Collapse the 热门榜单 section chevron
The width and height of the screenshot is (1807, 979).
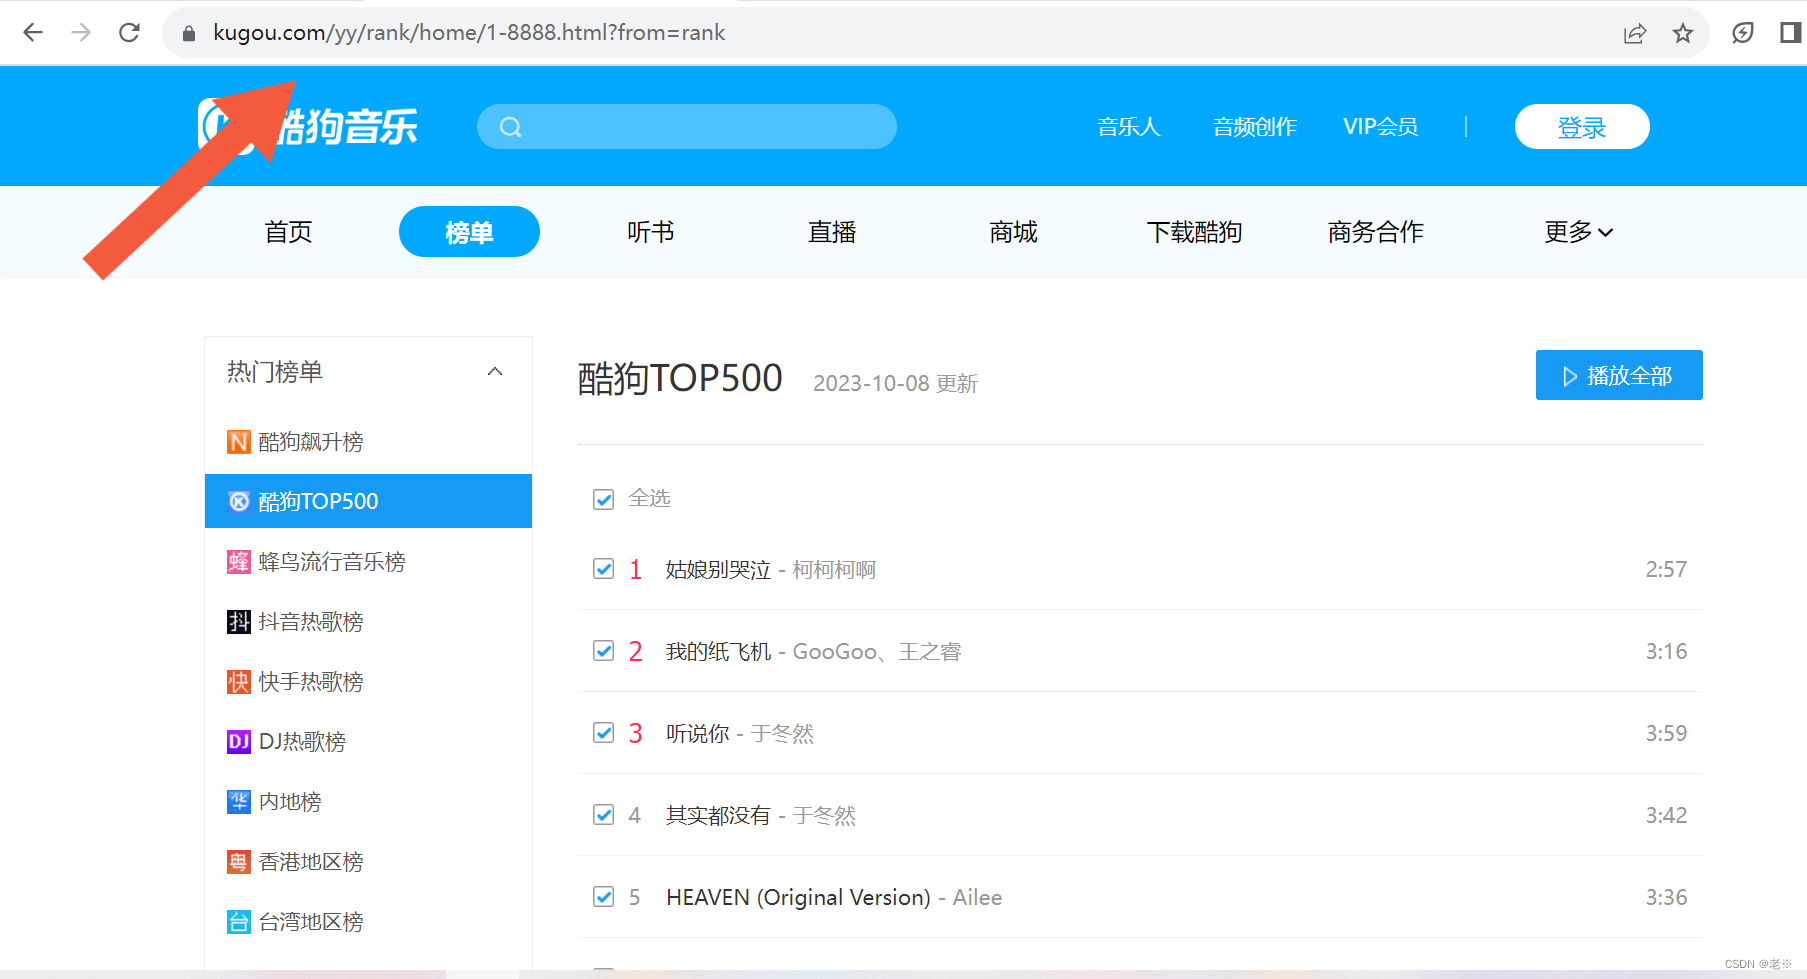495,372
